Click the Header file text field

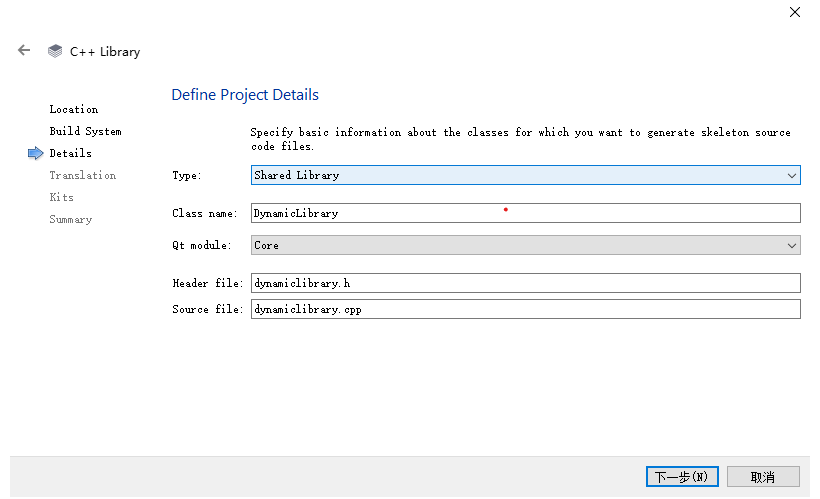525,283
